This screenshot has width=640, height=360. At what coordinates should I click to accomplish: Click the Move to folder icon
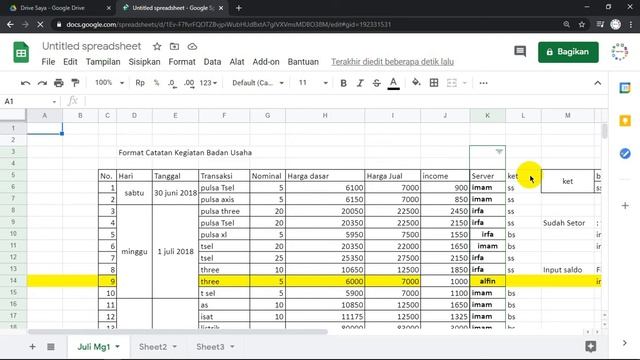[x=174, y=47]
